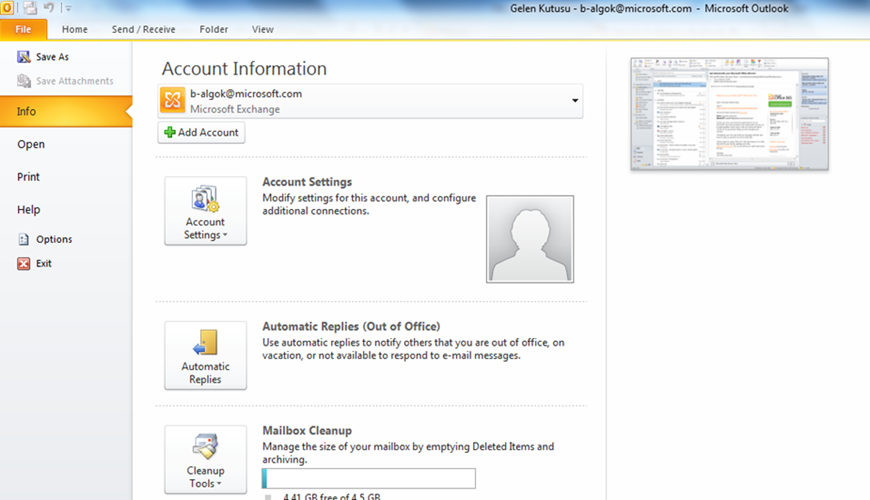This screenshot has width=870, height=500.
Task: Click the Automatic Replies button
Action: click(x=205, y=355)
